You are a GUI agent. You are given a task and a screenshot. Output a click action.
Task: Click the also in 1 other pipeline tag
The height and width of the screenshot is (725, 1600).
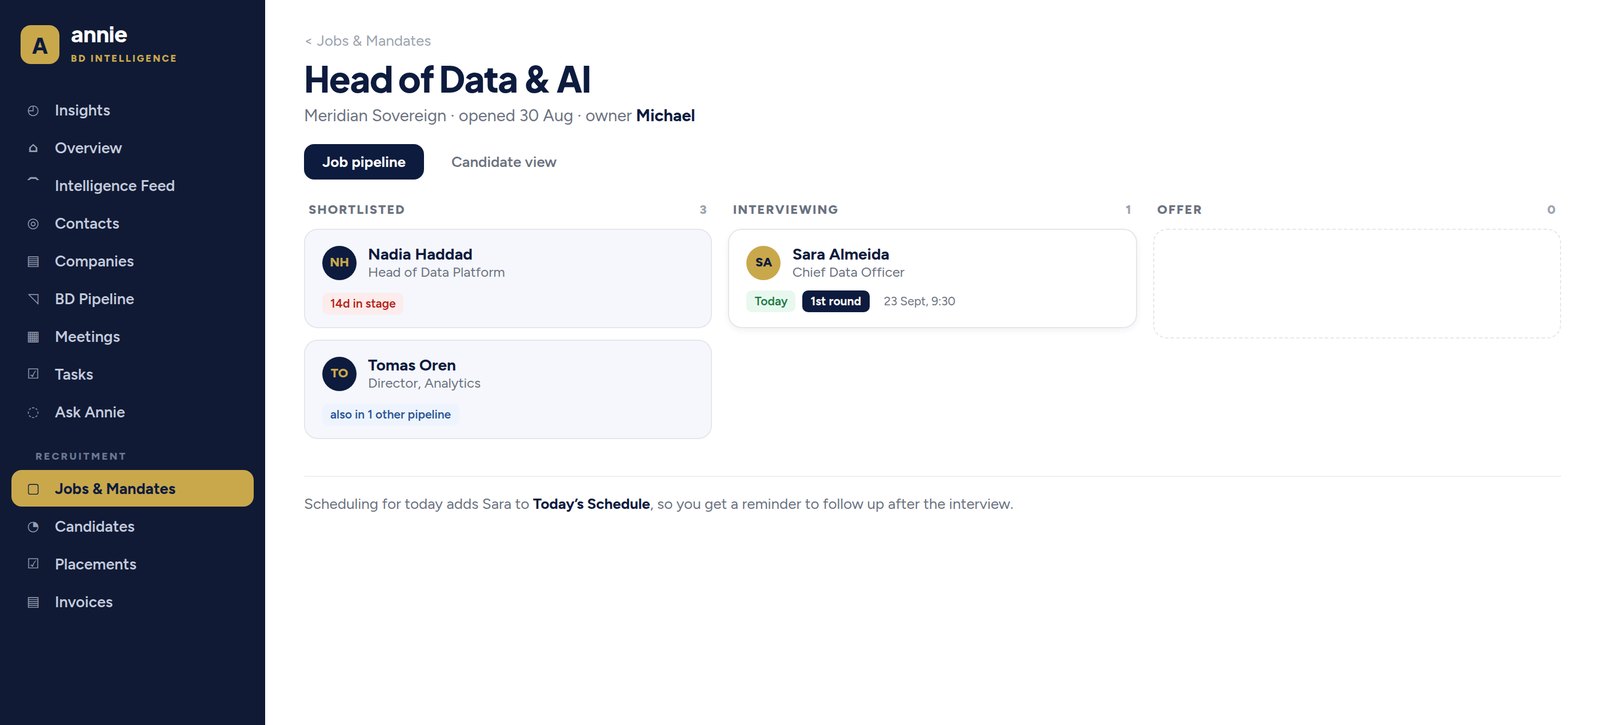pyautogui.click(x=390, y=415)
